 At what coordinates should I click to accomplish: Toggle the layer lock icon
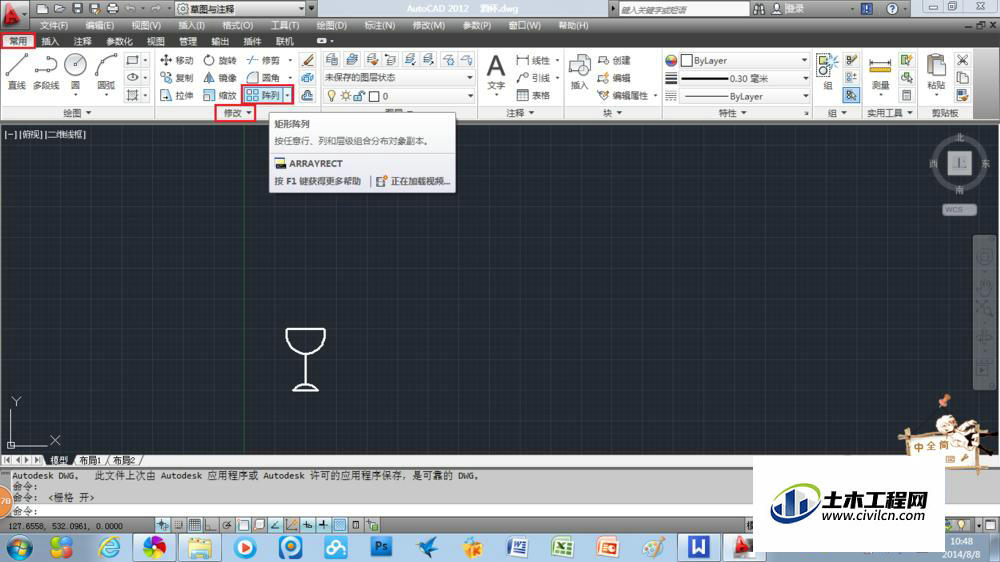[359, 96]
